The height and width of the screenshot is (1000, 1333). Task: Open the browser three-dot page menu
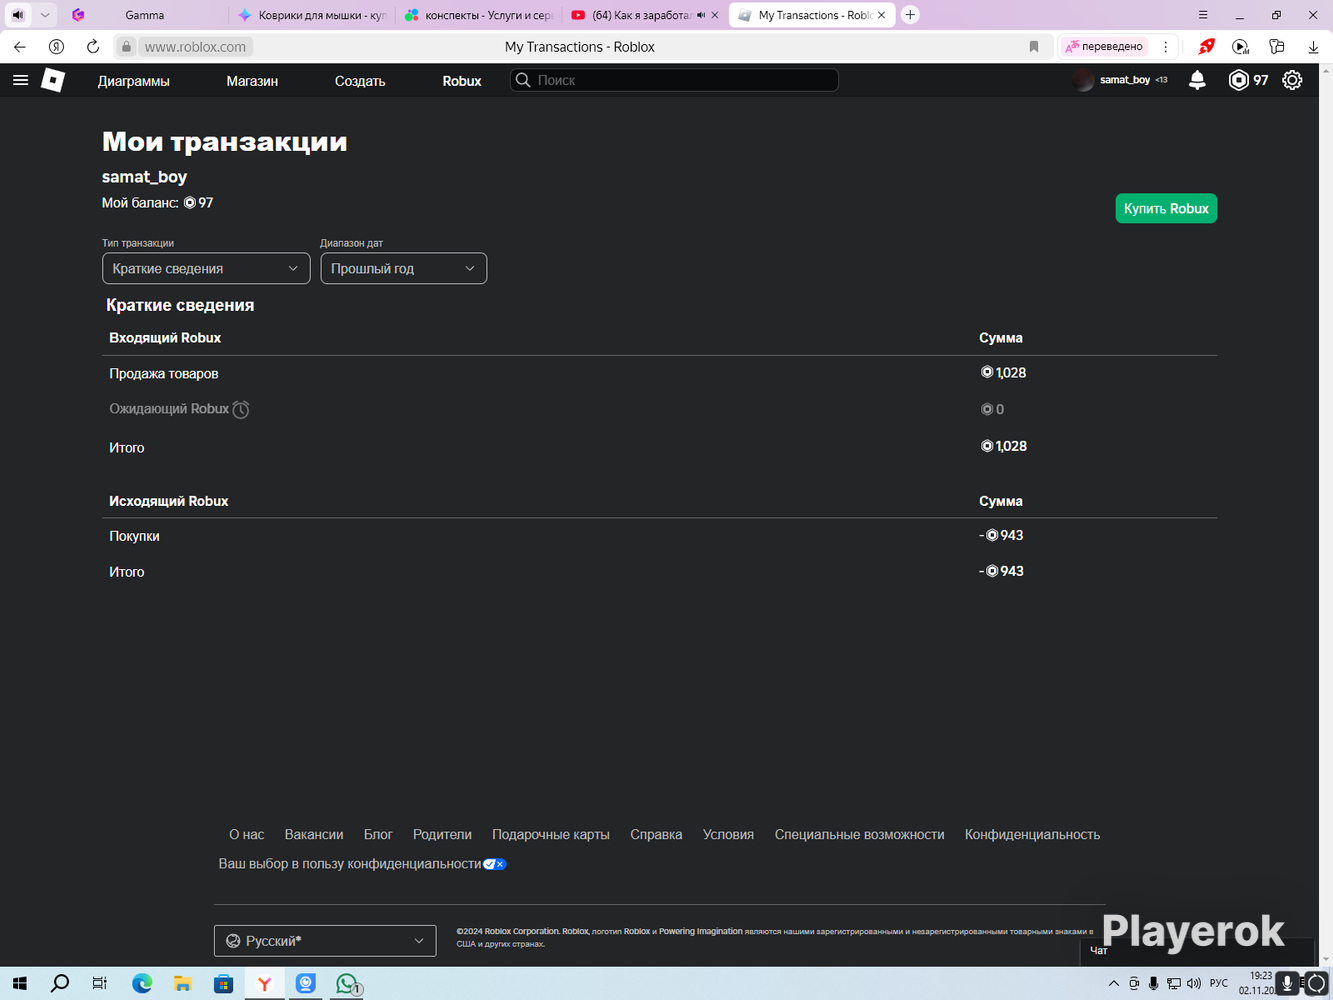point(1166,46)
